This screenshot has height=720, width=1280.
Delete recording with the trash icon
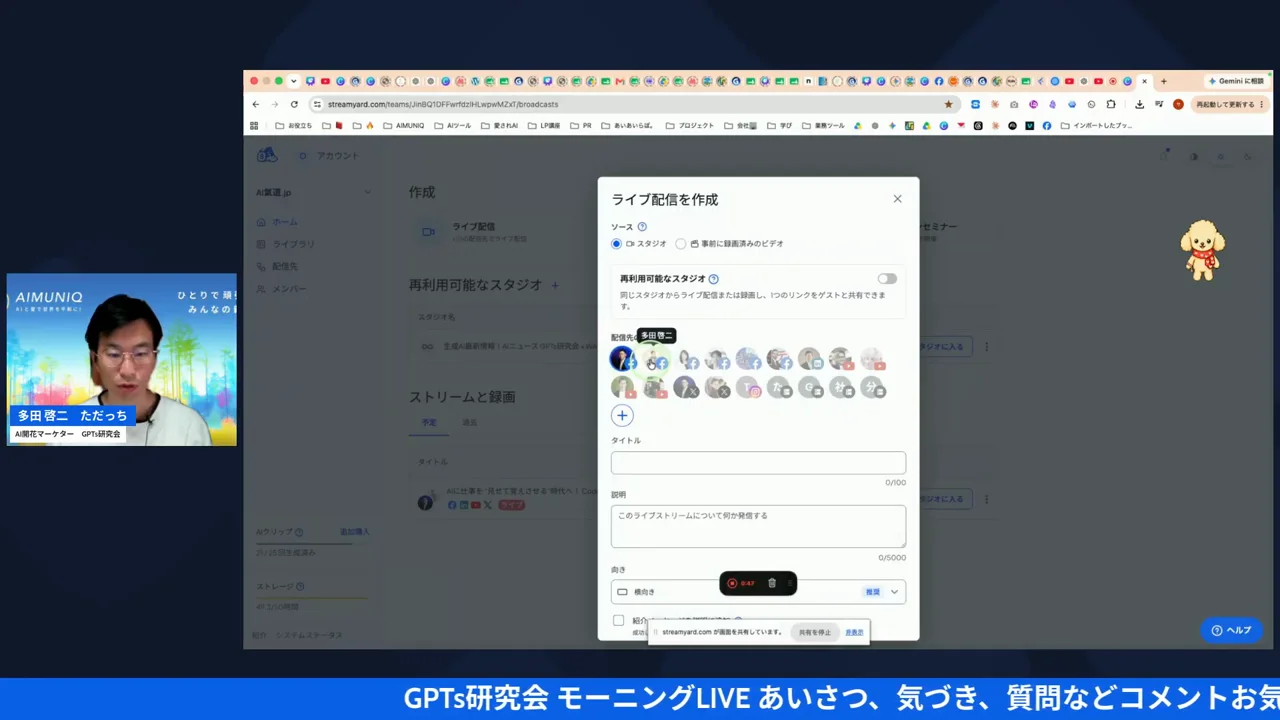pos(772,583)
